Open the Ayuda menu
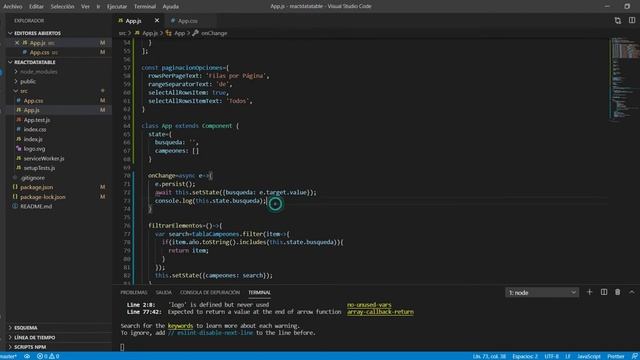 171,7
